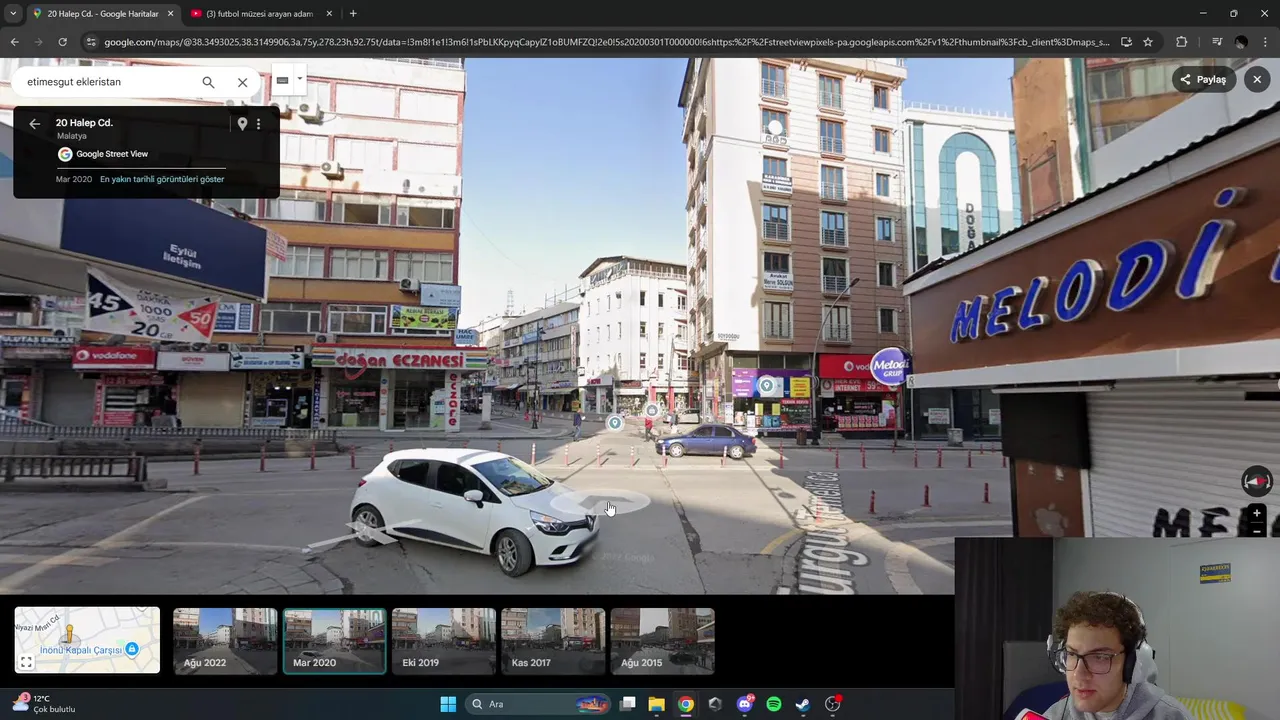Zoom in with the plus button

(x=1257, y=514)
